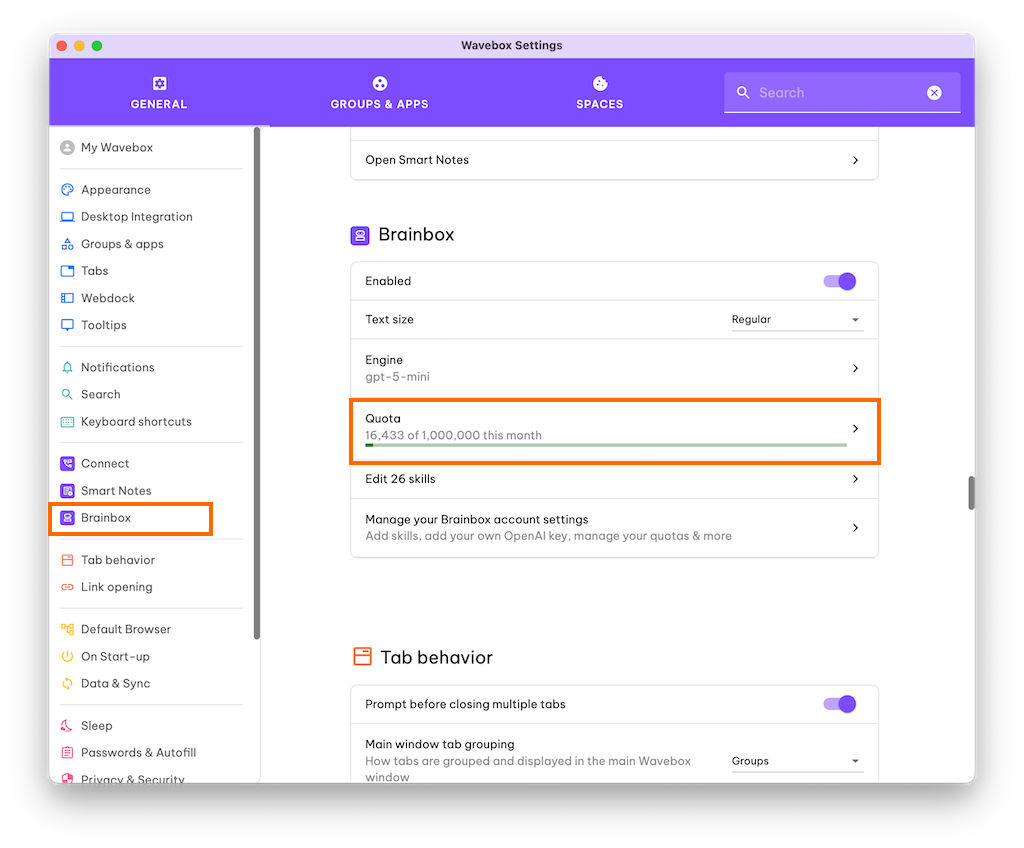Click the On Start-up power icon
The height and width of the screenshot is (848, 1024).
click(67, 656)
